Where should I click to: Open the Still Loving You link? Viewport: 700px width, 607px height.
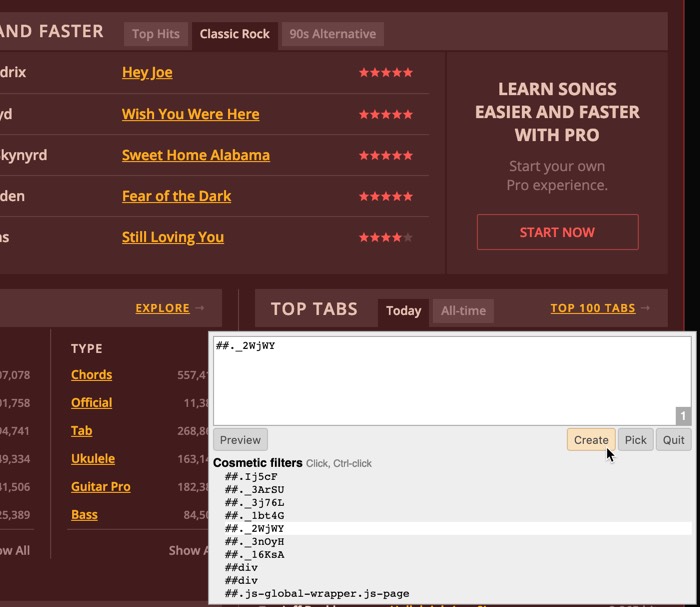[173, 237]
